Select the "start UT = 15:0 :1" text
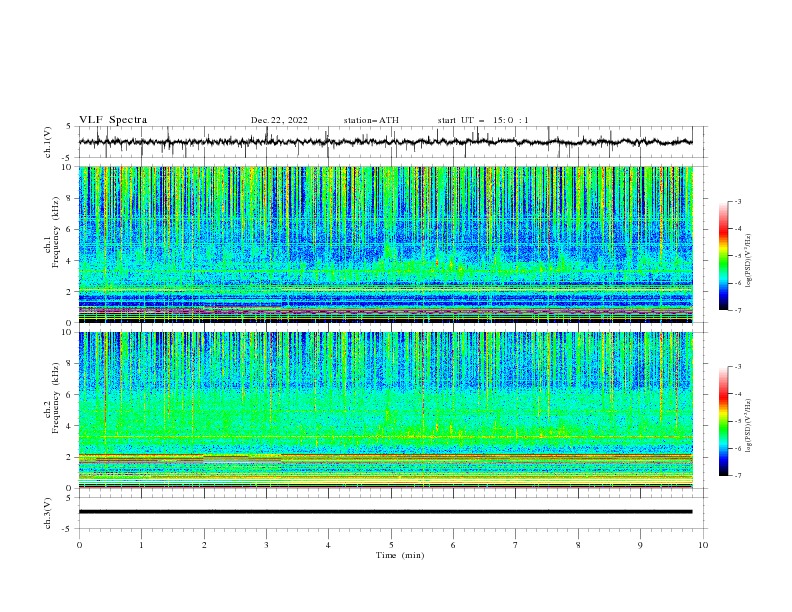 tap(483, 120)
